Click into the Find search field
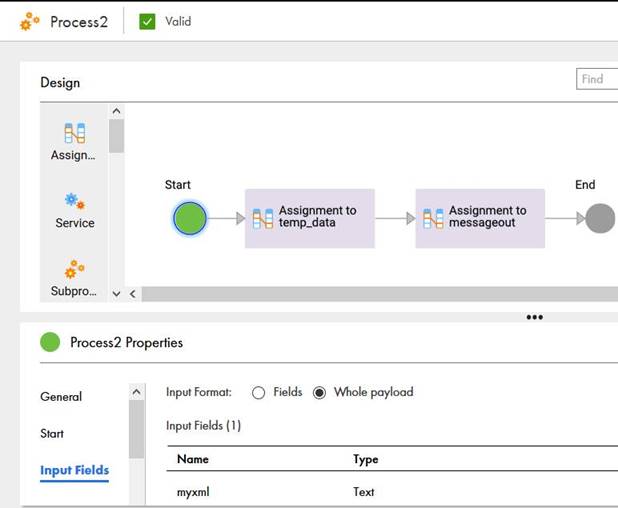This screenshot has width=618, height=508. [597, 79]
